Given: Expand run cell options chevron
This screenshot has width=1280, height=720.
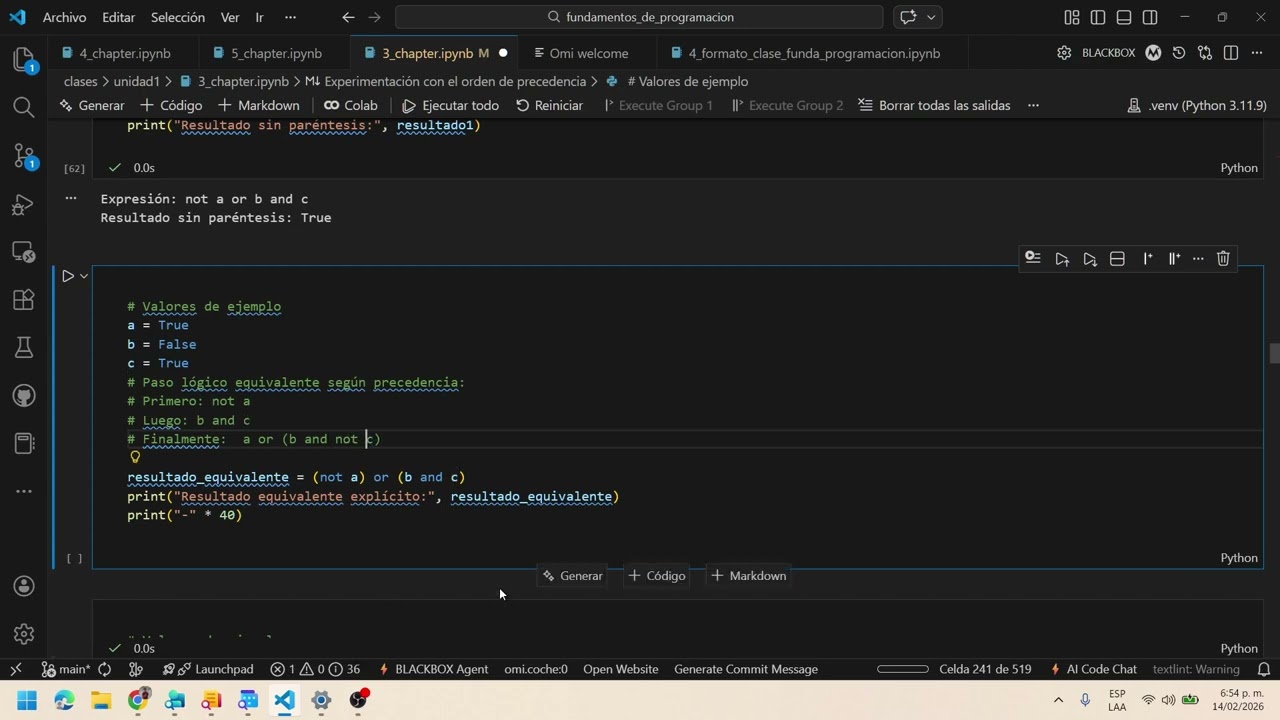Looking at the screenshot, I should (x=84, y=276).
